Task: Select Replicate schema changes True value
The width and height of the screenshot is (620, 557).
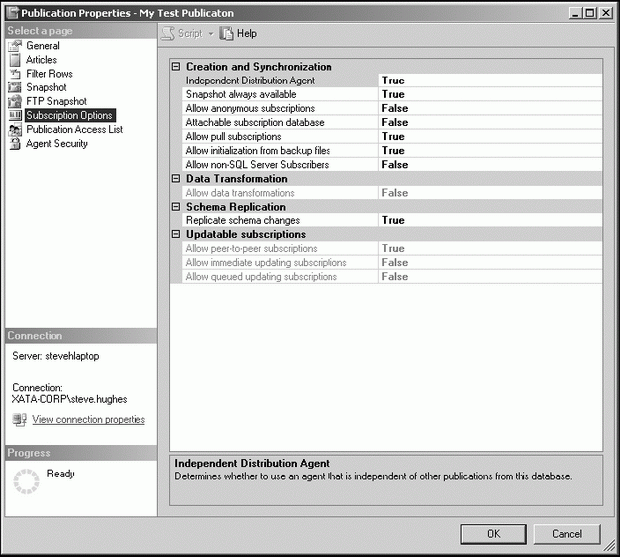Action: click(x=490, y=220)
